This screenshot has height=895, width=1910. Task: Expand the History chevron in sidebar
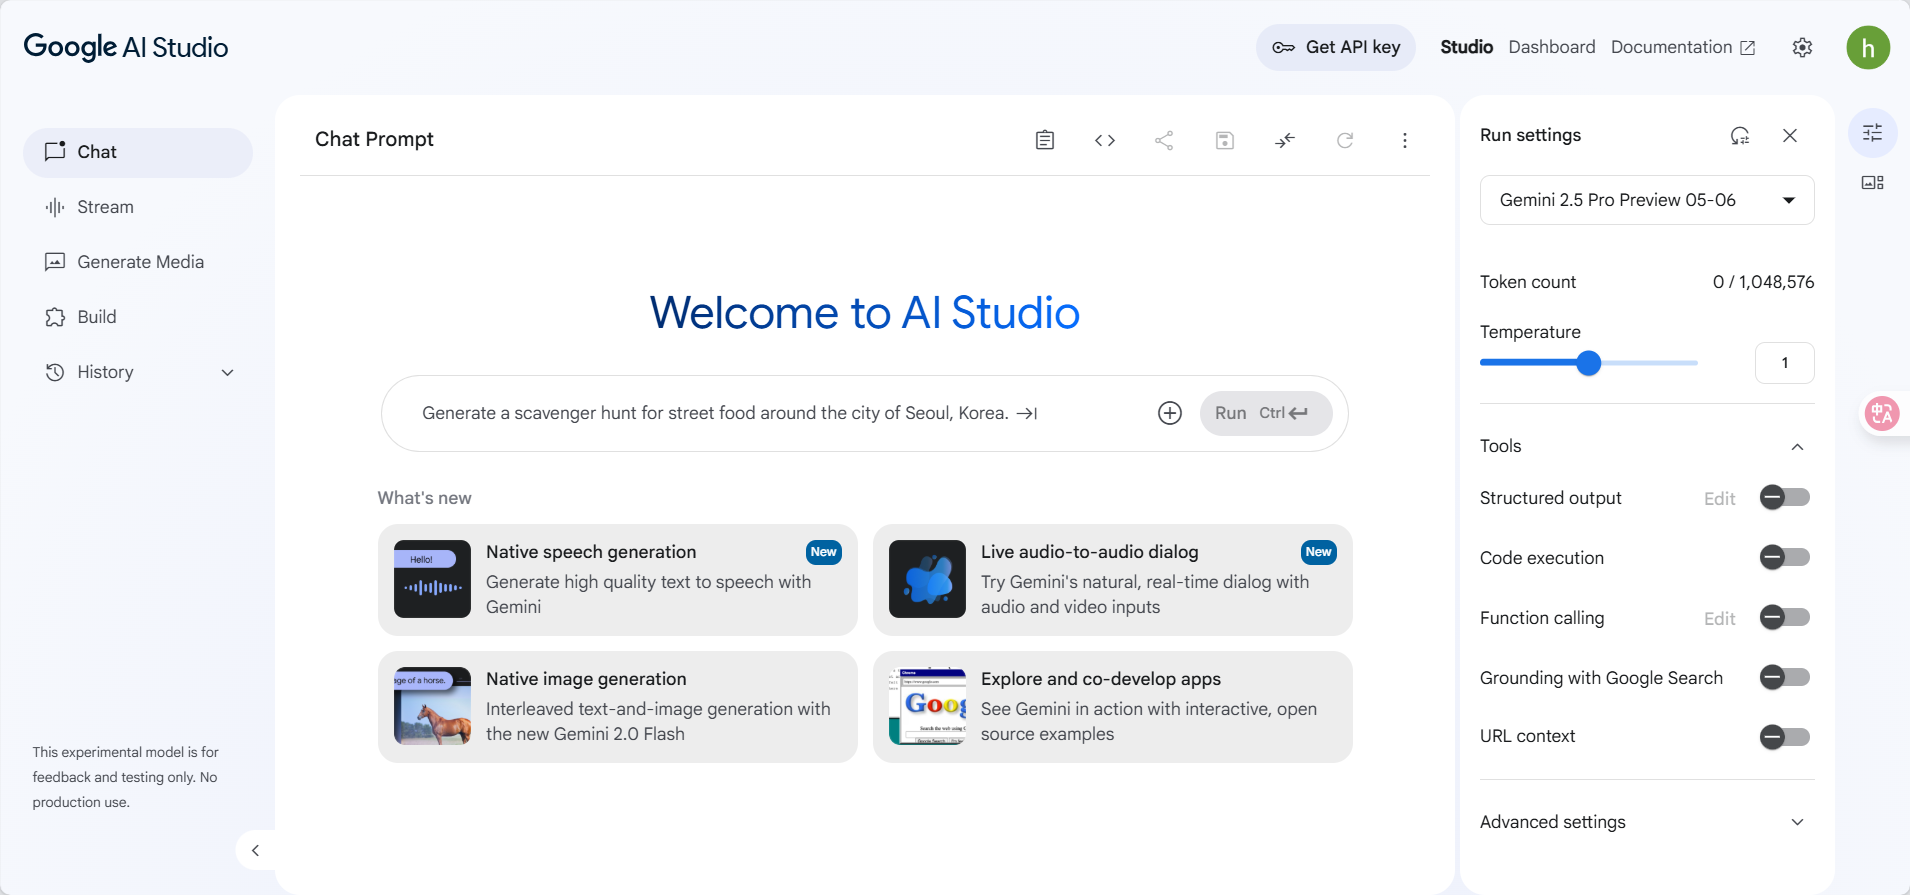point(227,372)
